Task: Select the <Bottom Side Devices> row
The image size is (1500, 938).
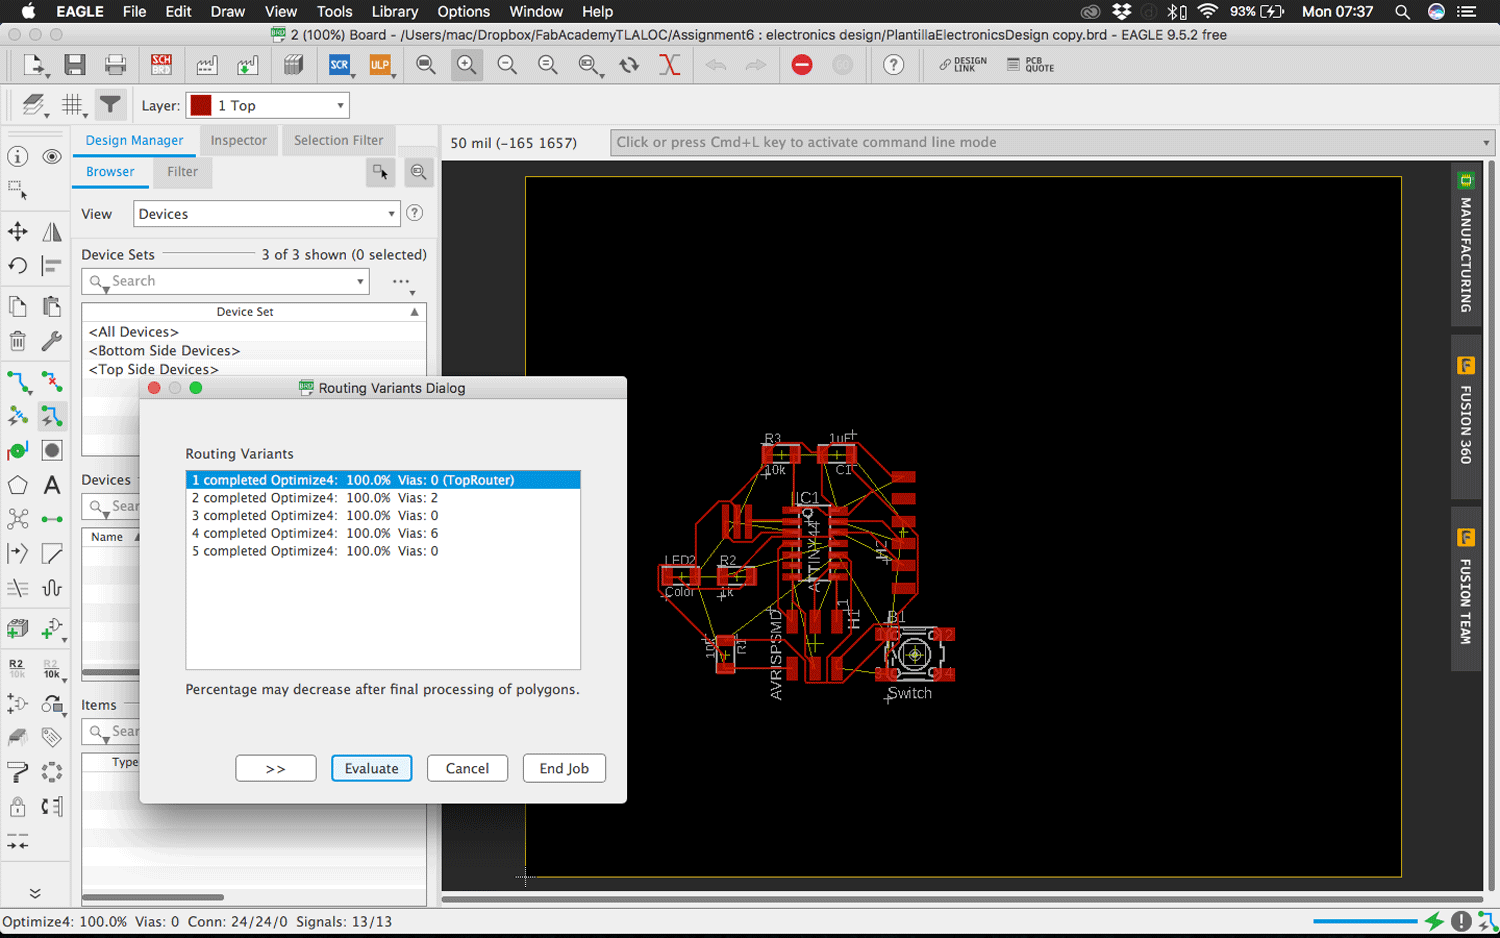Action: [254, 351]
